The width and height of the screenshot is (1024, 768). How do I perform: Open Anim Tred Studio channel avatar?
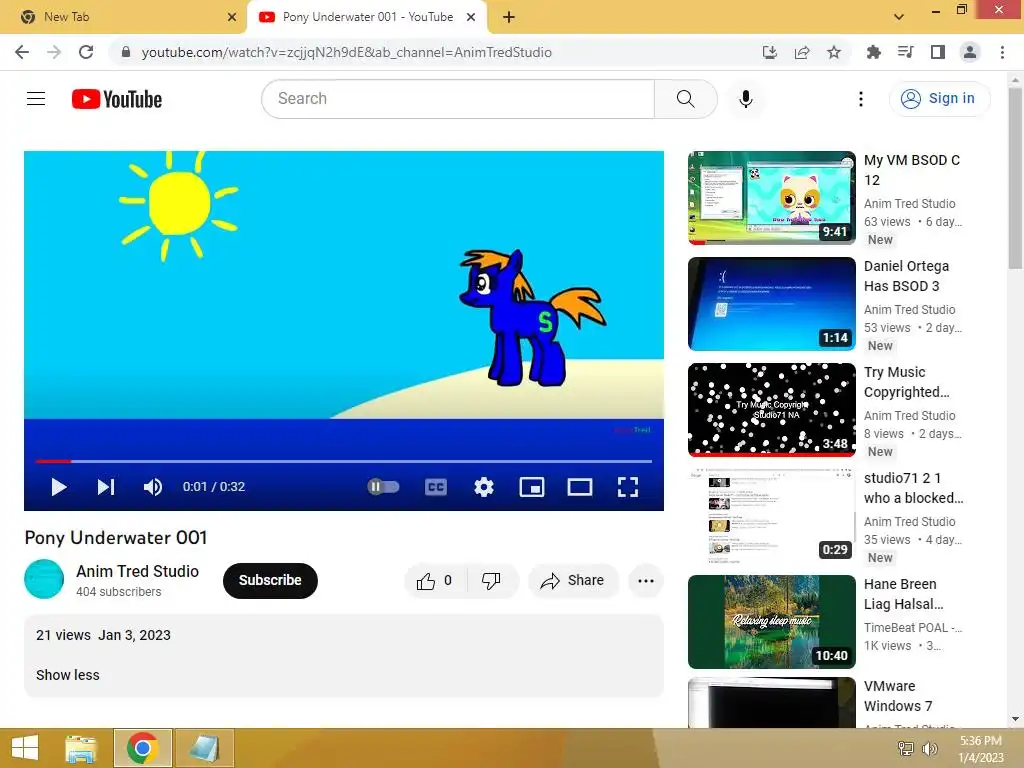[44, 579]
